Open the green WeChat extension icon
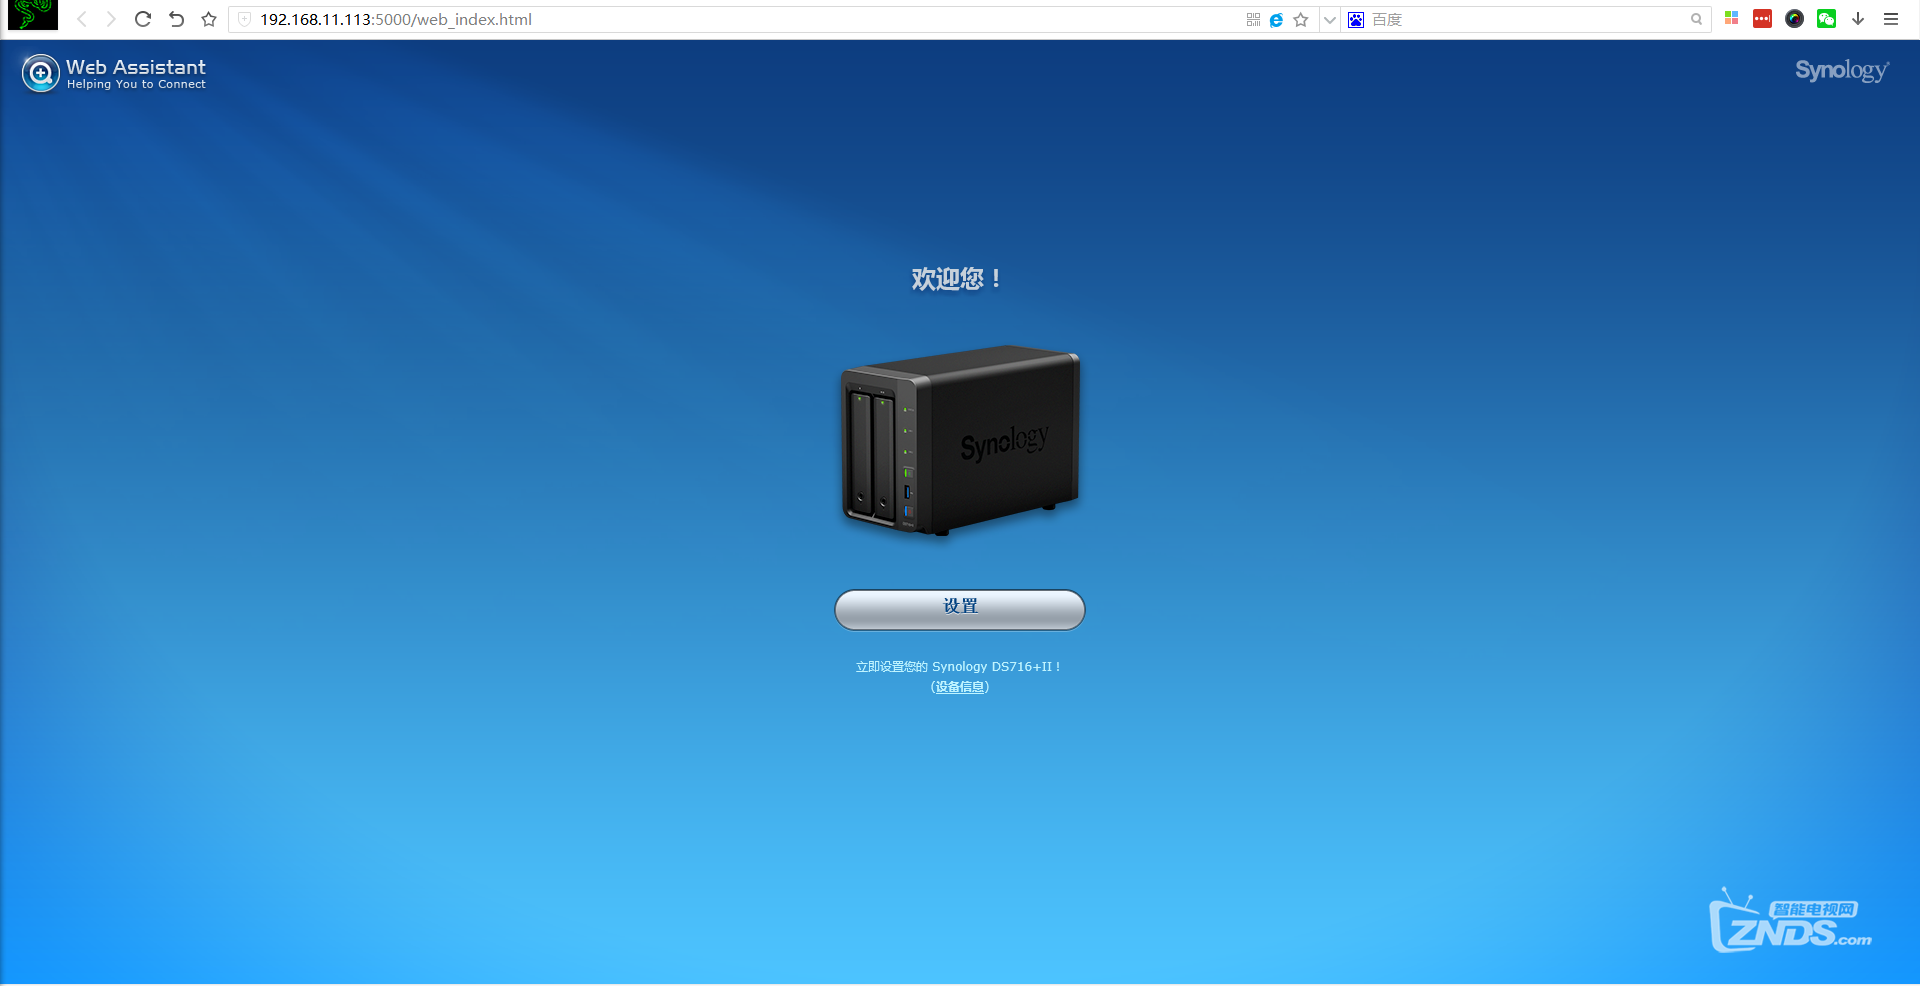The width and height of the screenshot is (1920, 986). 1827,18
